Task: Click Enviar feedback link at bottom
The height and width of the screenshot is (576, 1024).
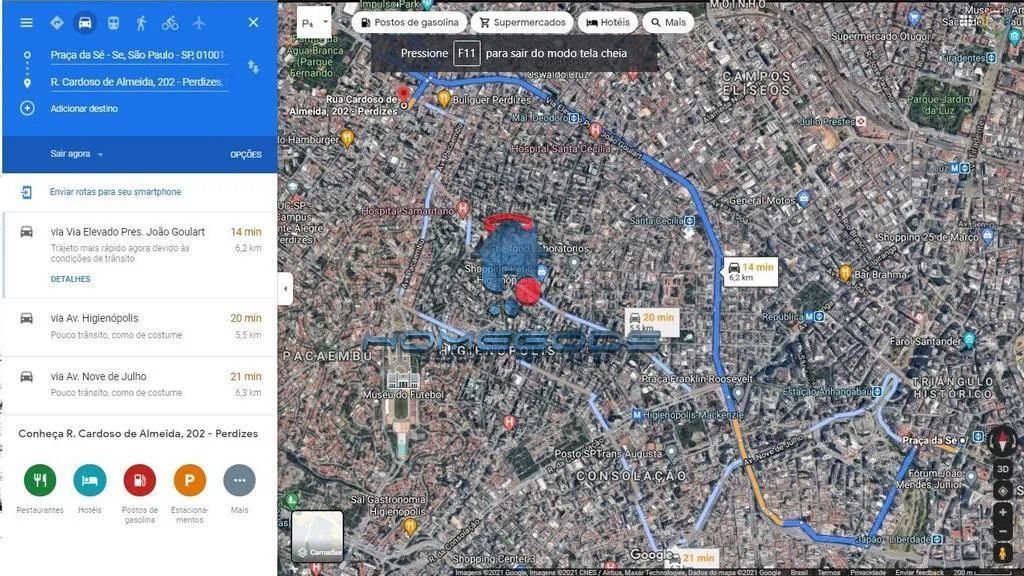Action: (919, 572)
